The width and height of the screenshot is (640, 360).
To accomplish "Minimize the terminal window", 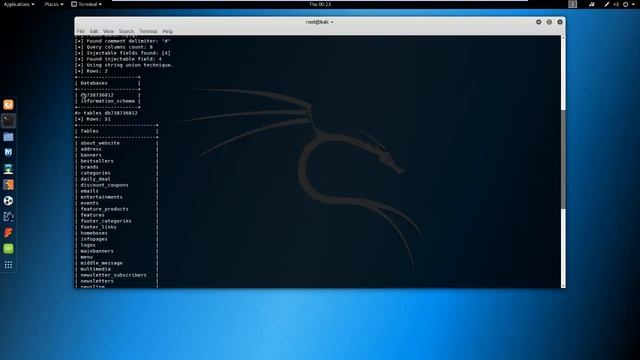I will tap(538, 22).
